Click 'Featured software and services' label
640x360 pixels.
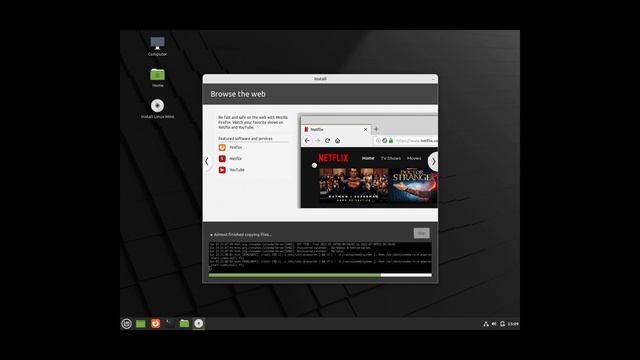[x=245, y=139]
